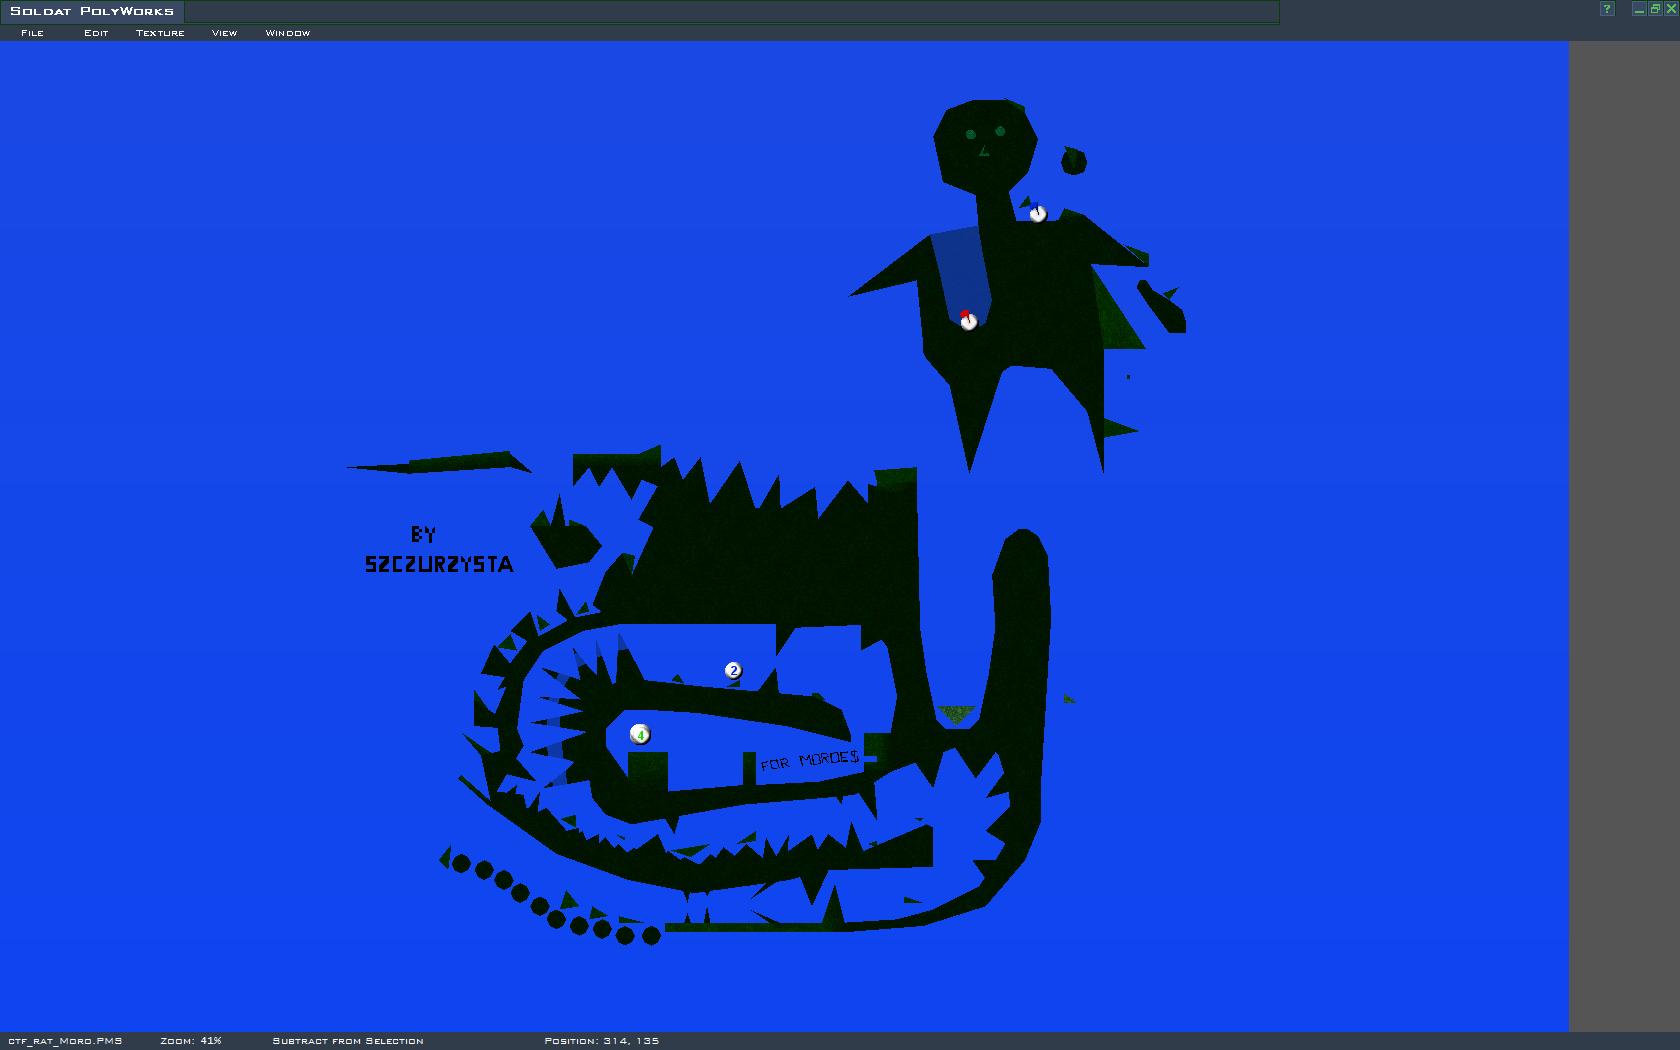Select spawn point marker number 2

click(733, 671)
